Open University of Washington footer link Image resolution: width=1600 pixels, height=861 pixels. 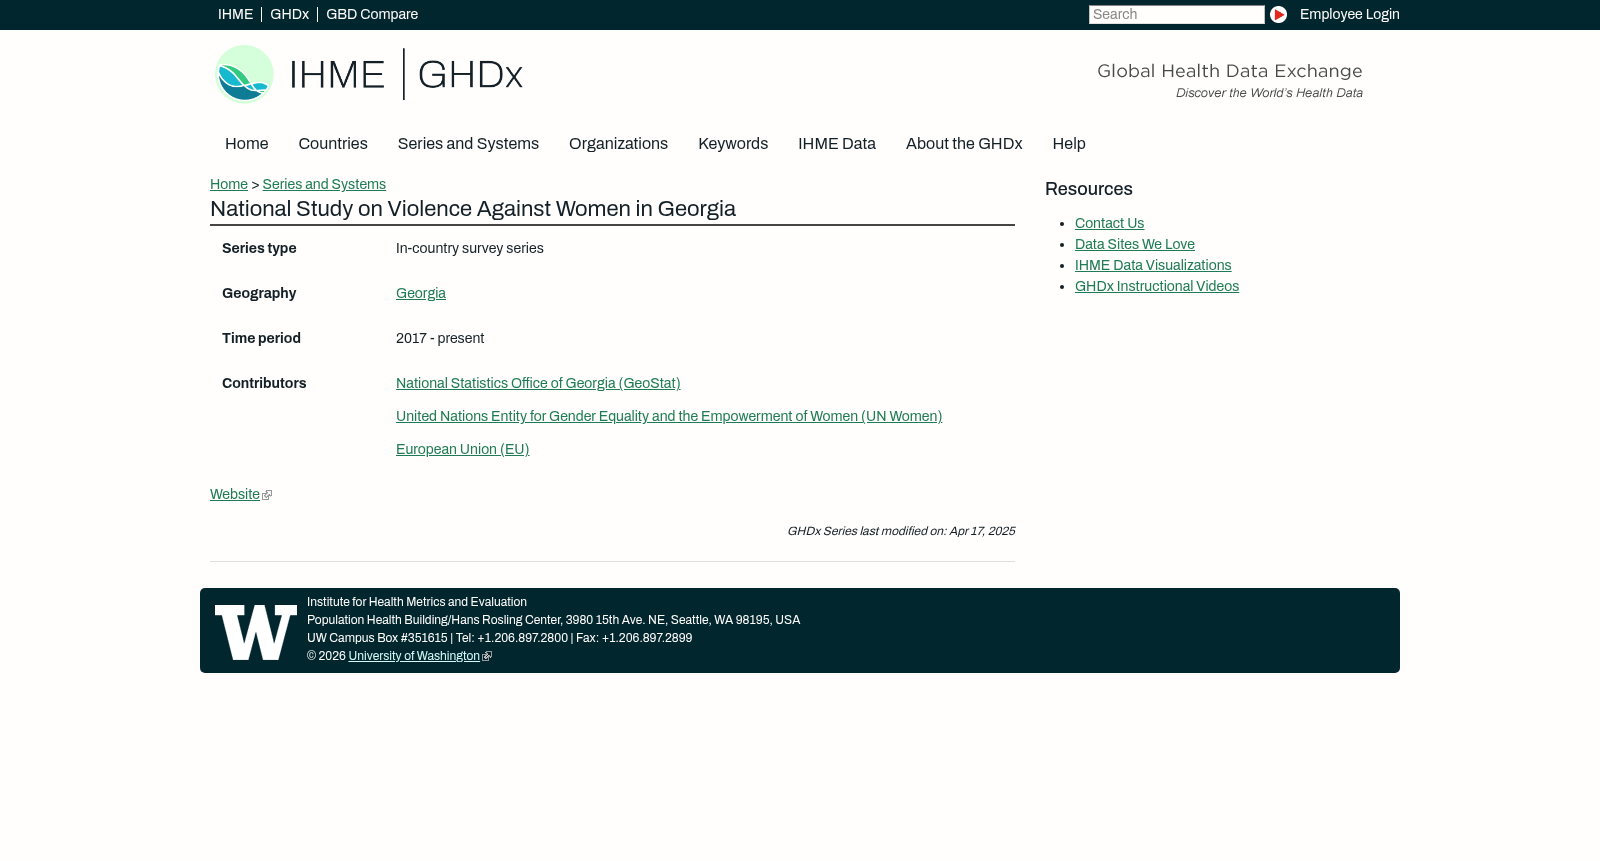tap(414, 657)
